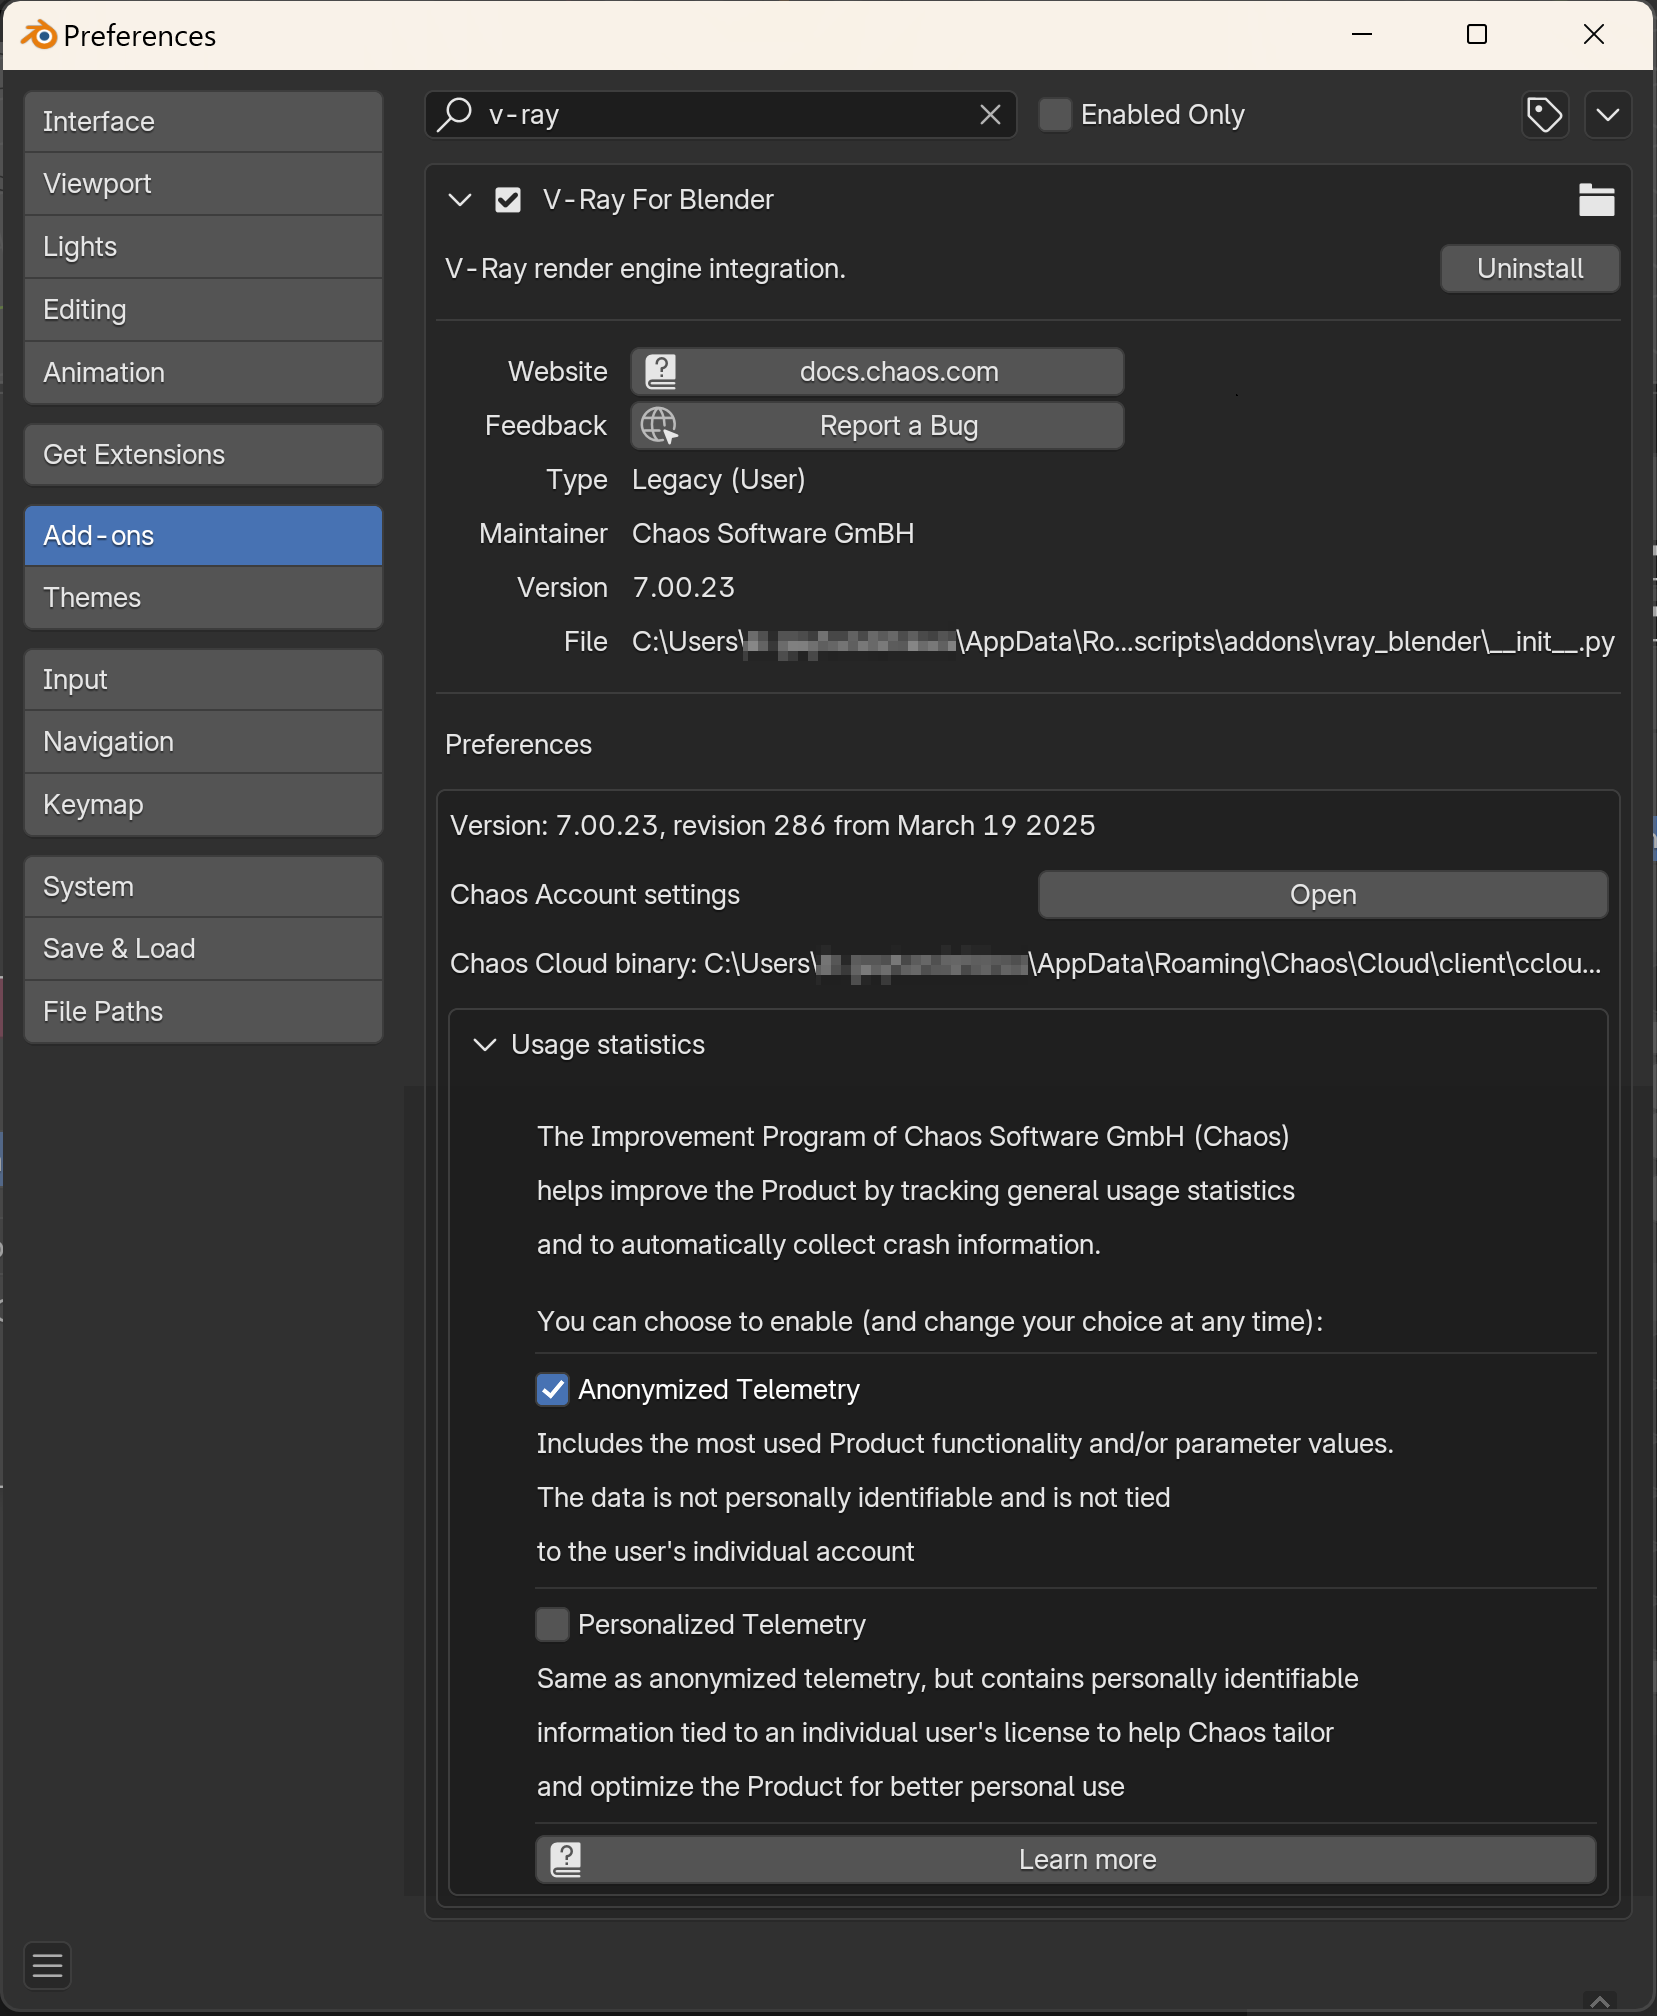Open the Interface preferences tab
This screenshot has width=1657, height=2016.
pos(203,122)
